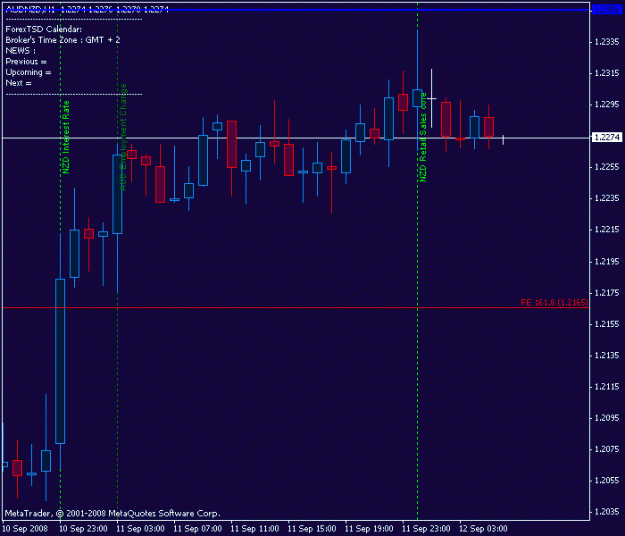Click the blue 1.2355 price tag on axis
625x536 pixels.
pos(607,10)
